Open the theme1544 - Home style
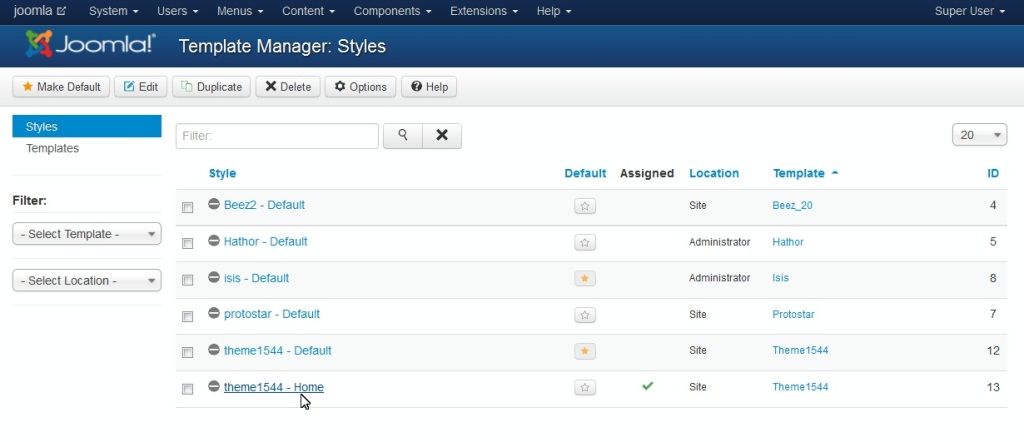This screenshot has height=442, width=1024. point(274,387)
